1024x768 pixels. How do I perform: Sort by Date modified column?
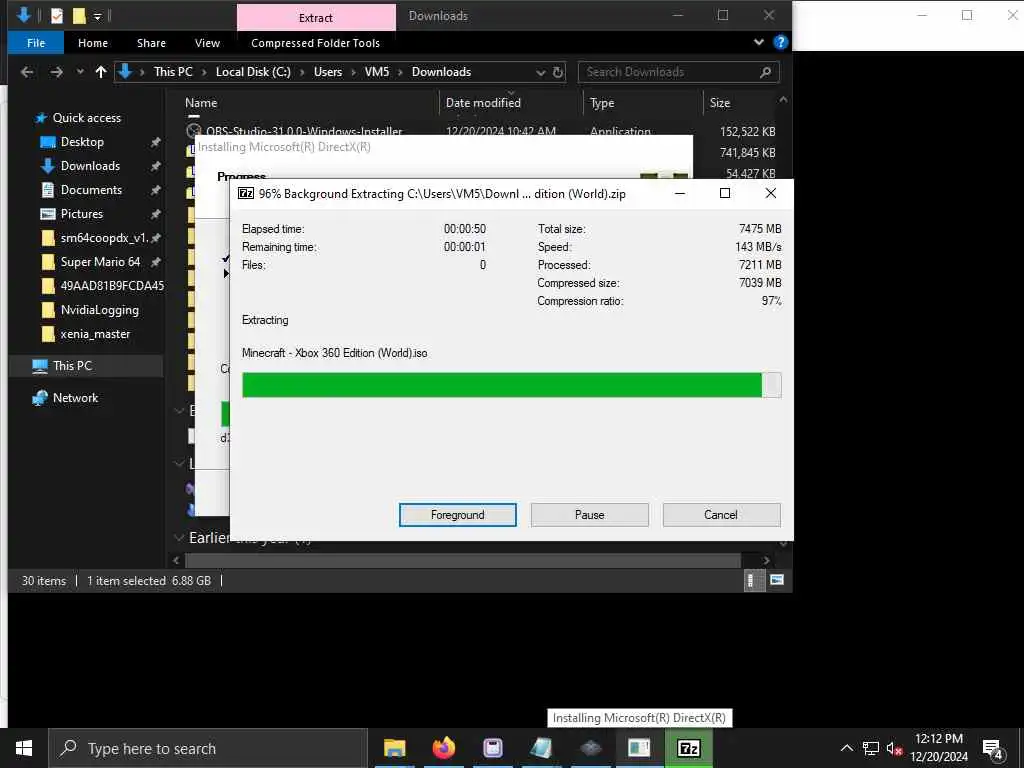pyautogui.click(x=483, y=103)
